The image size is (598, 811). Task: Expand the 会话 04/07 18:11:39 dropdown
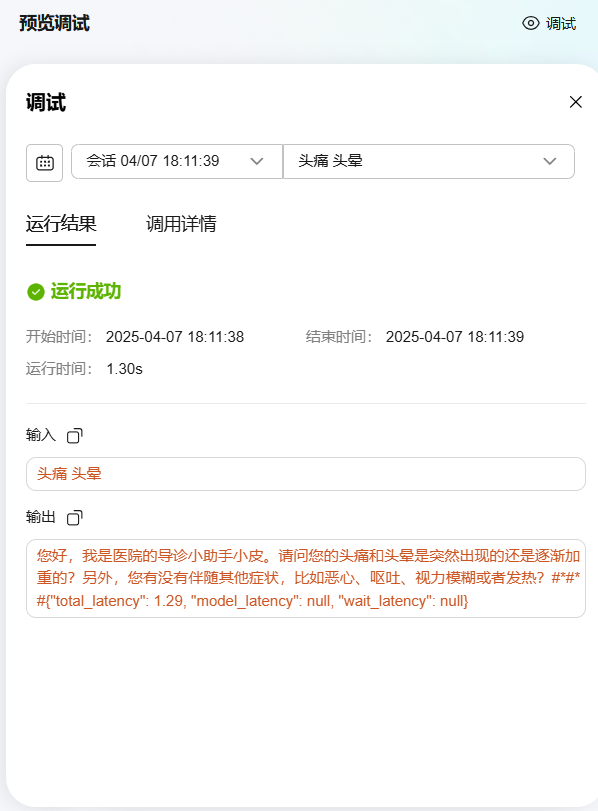(x=177, y=161)
